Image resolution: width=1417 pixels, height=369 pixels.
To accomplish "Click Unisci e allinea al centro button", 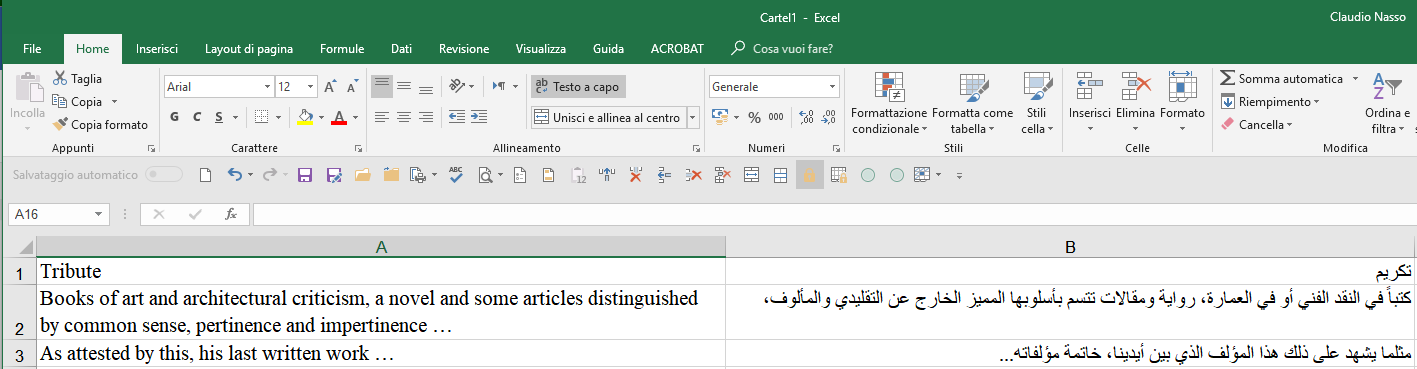I will point(608,118).
